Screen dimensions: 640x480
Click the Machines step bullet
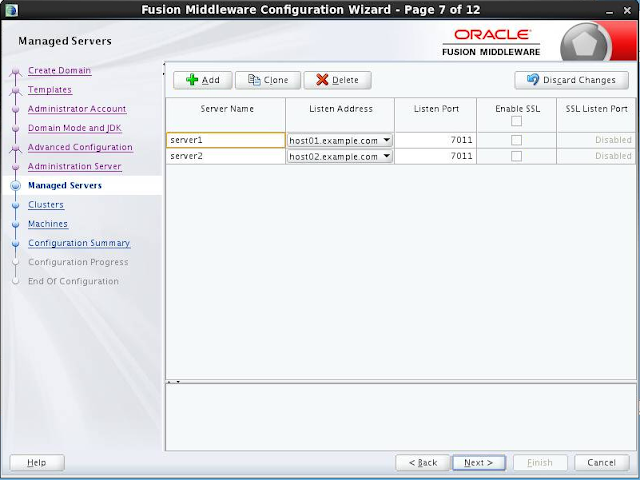16,224
